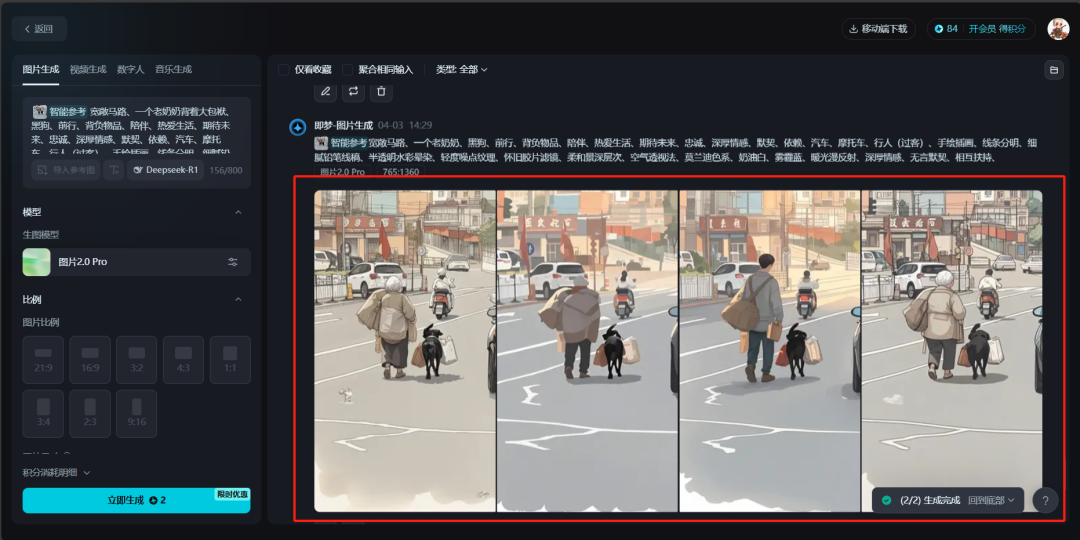1080x540 pixels.
Task: Select the 9:16 ratio swatch
Action: 136,413
